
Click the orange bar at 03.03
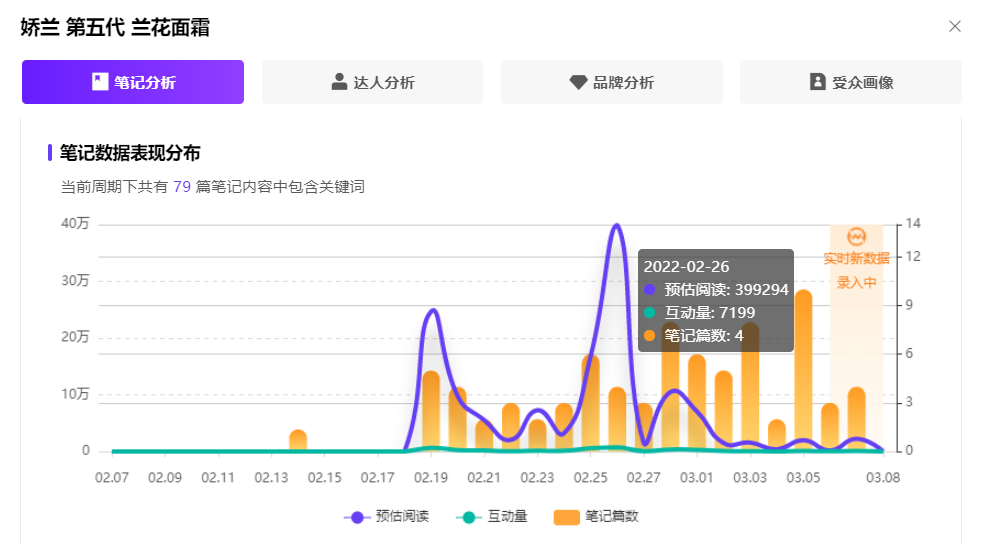[750, 387]
